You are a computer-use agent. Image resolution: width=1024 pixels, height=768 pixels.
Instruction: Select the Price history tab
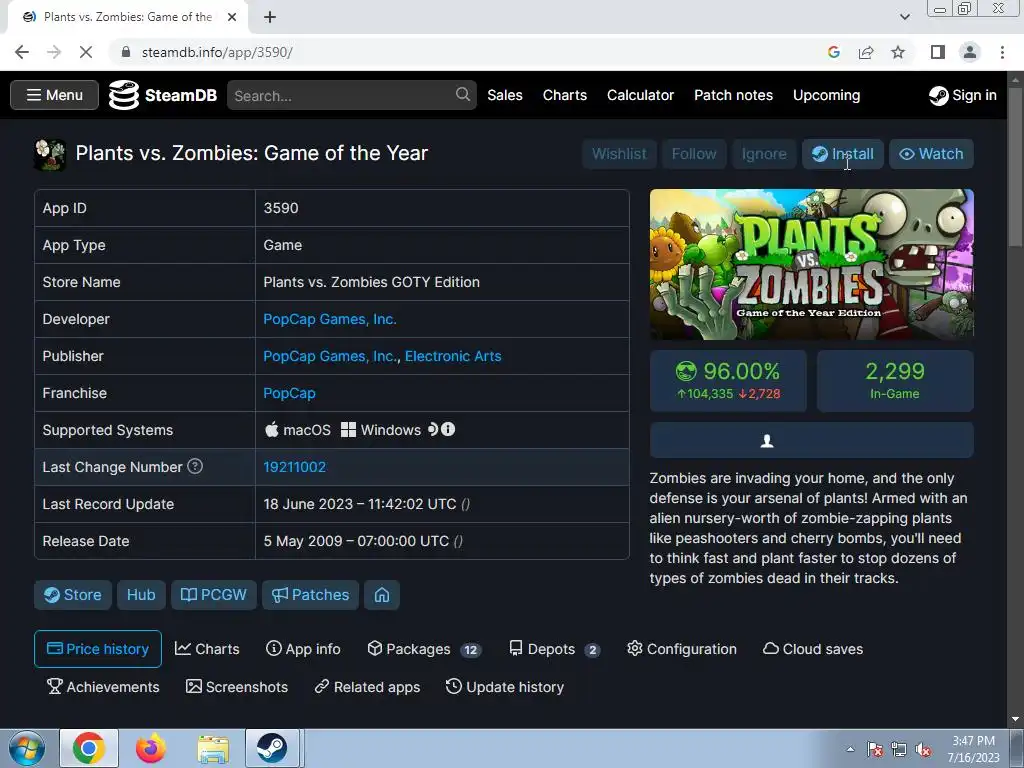tap(98, 649)
